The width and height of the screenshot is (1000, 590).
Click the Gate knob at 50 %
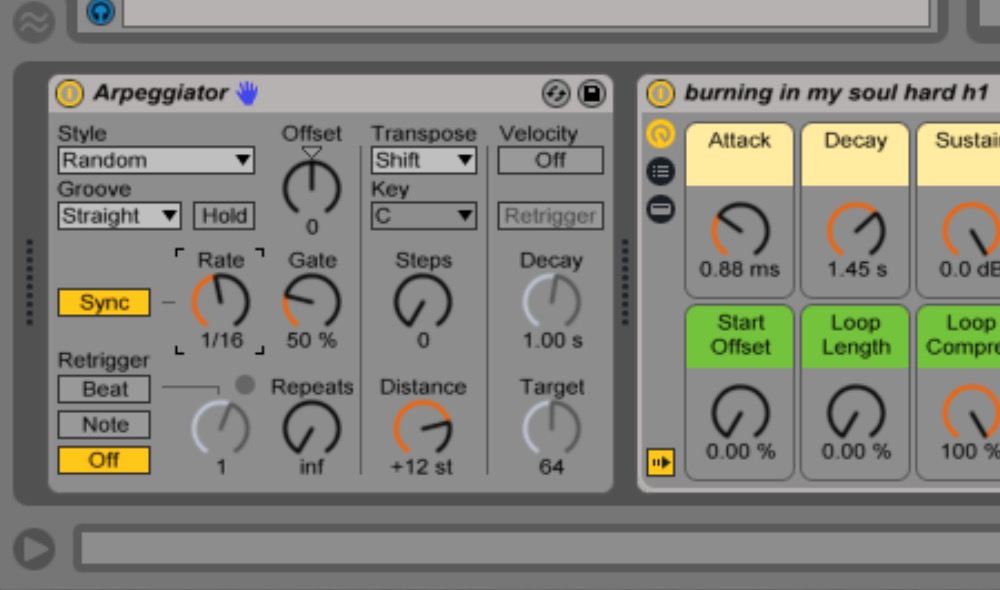click(311, 302)
